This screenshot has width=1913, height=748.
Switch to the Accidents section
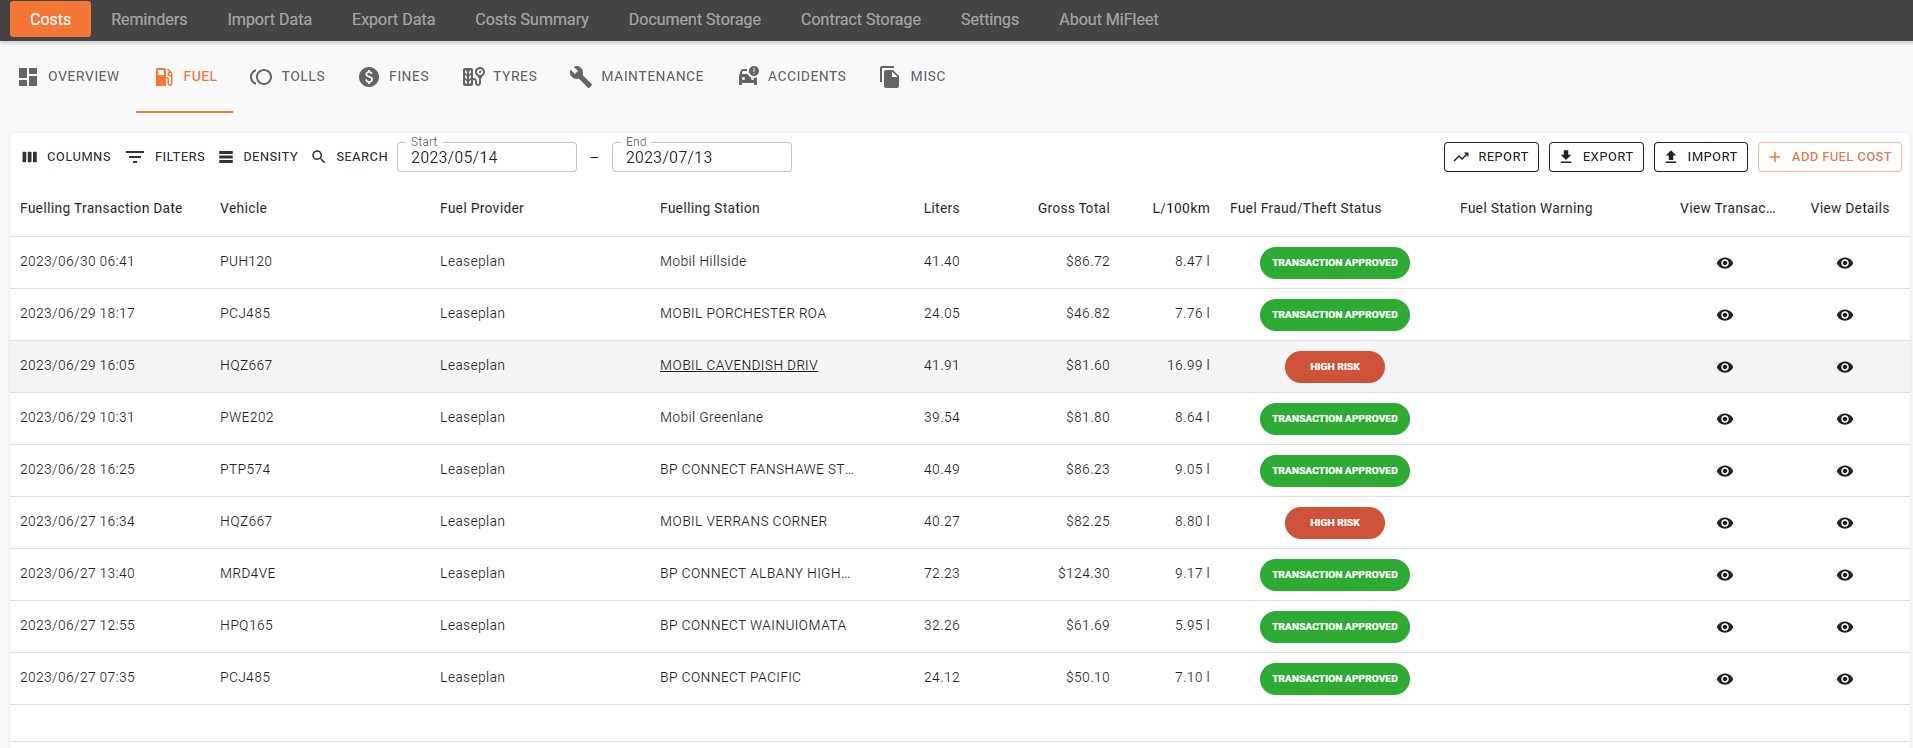click(x=792, y=77)
